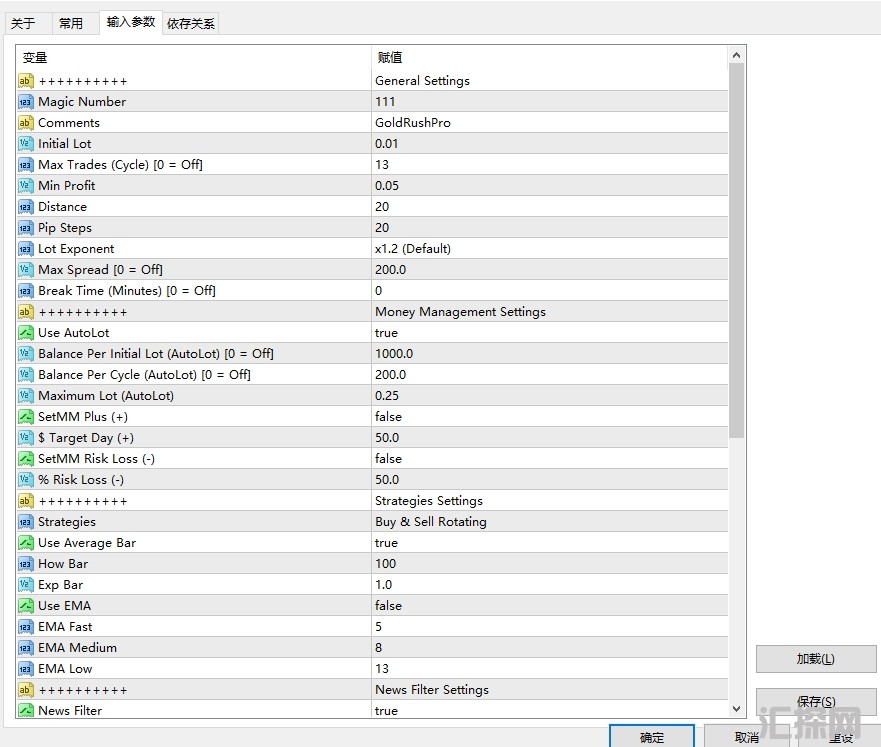881x747 pixels.
Task: Click the Use AutoLot boolean type icon
Action: coord(26,333)
